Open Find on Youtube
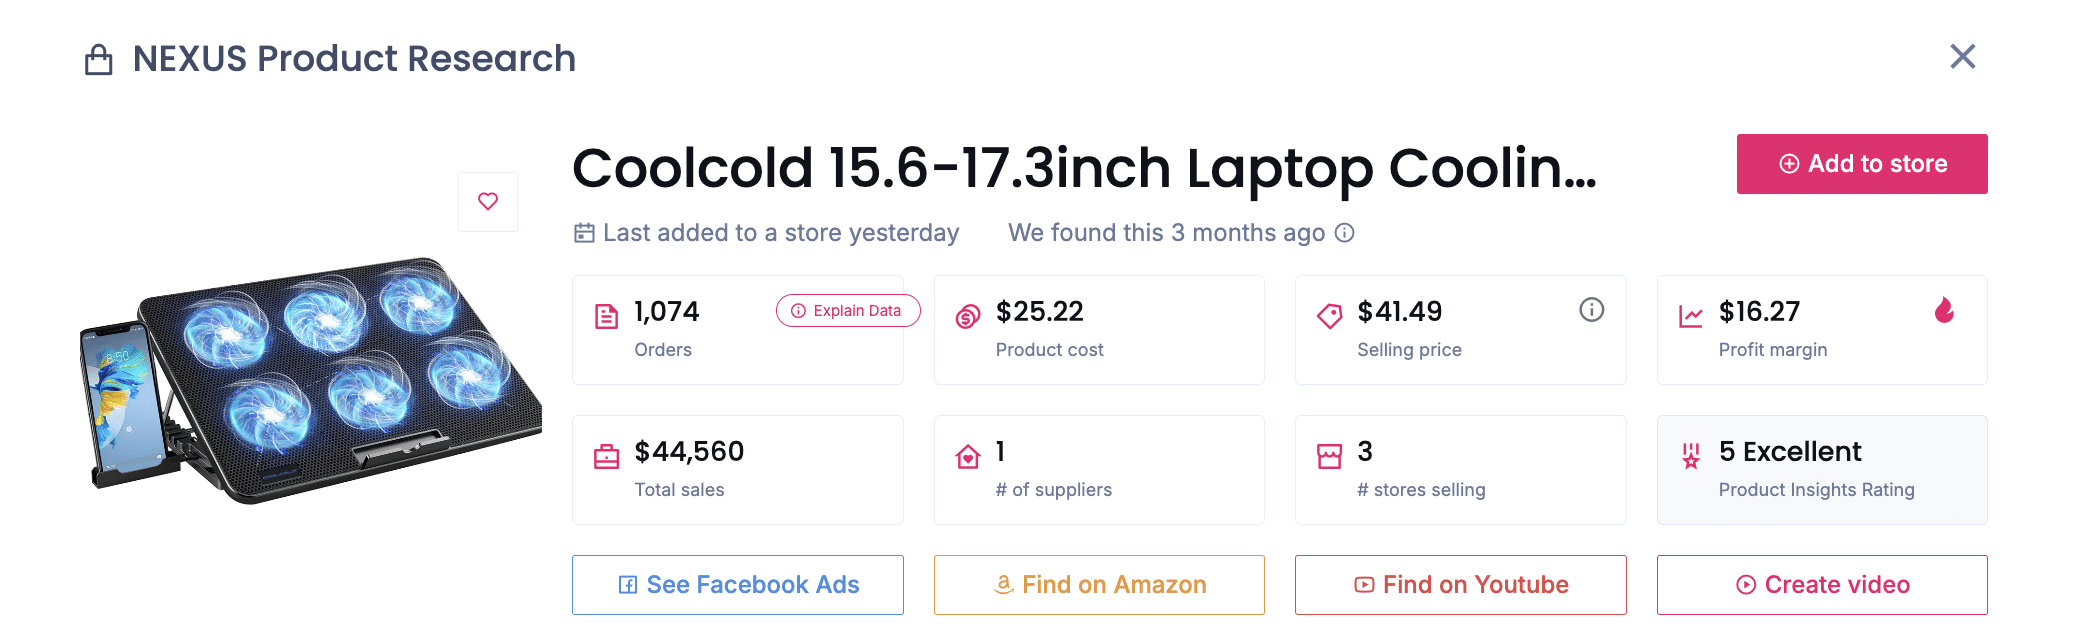This screenshot has height=642, width=2076. (x=1460, y=584)
